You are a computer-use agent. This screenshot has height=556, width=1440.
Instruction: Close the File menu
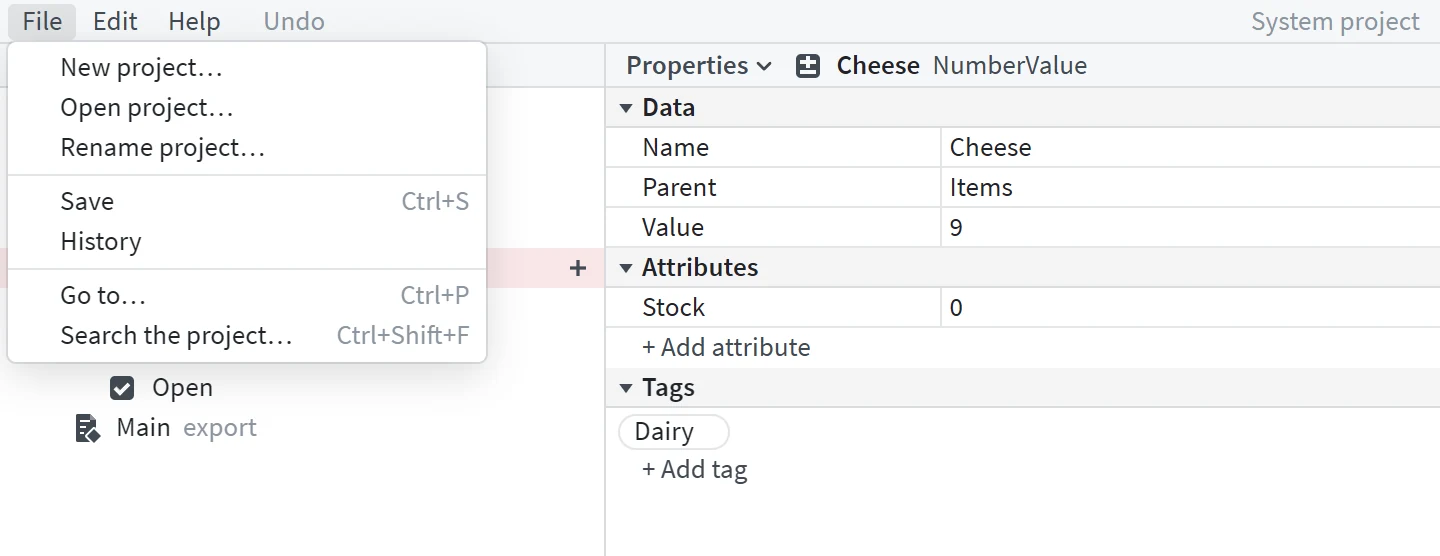pos(42,21)
